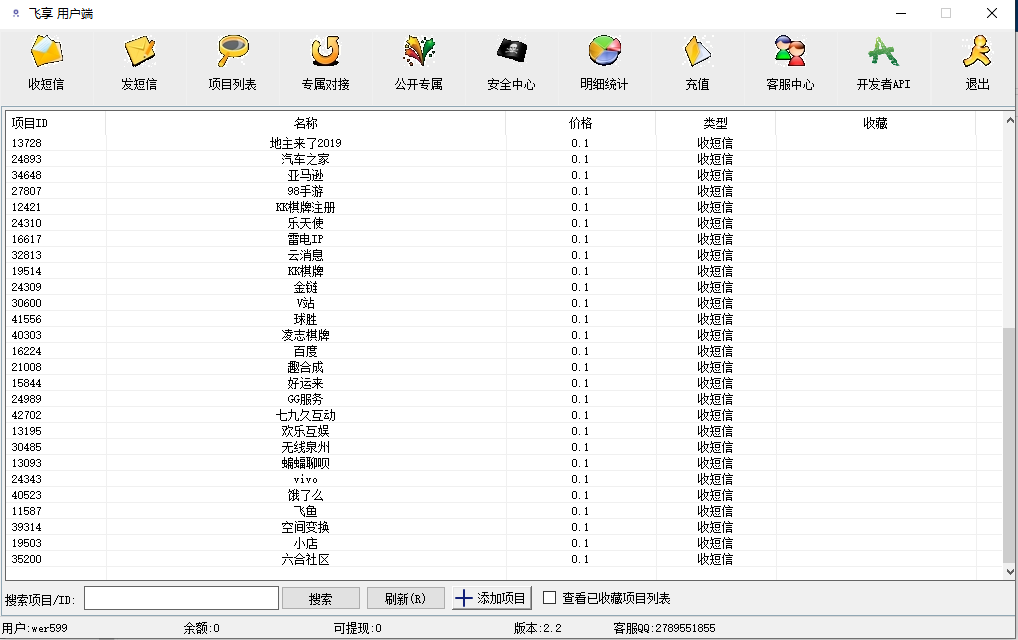
Task: Click the 余额:0 status bar entry
Action: pyautogui.click(x=201, y=628)
